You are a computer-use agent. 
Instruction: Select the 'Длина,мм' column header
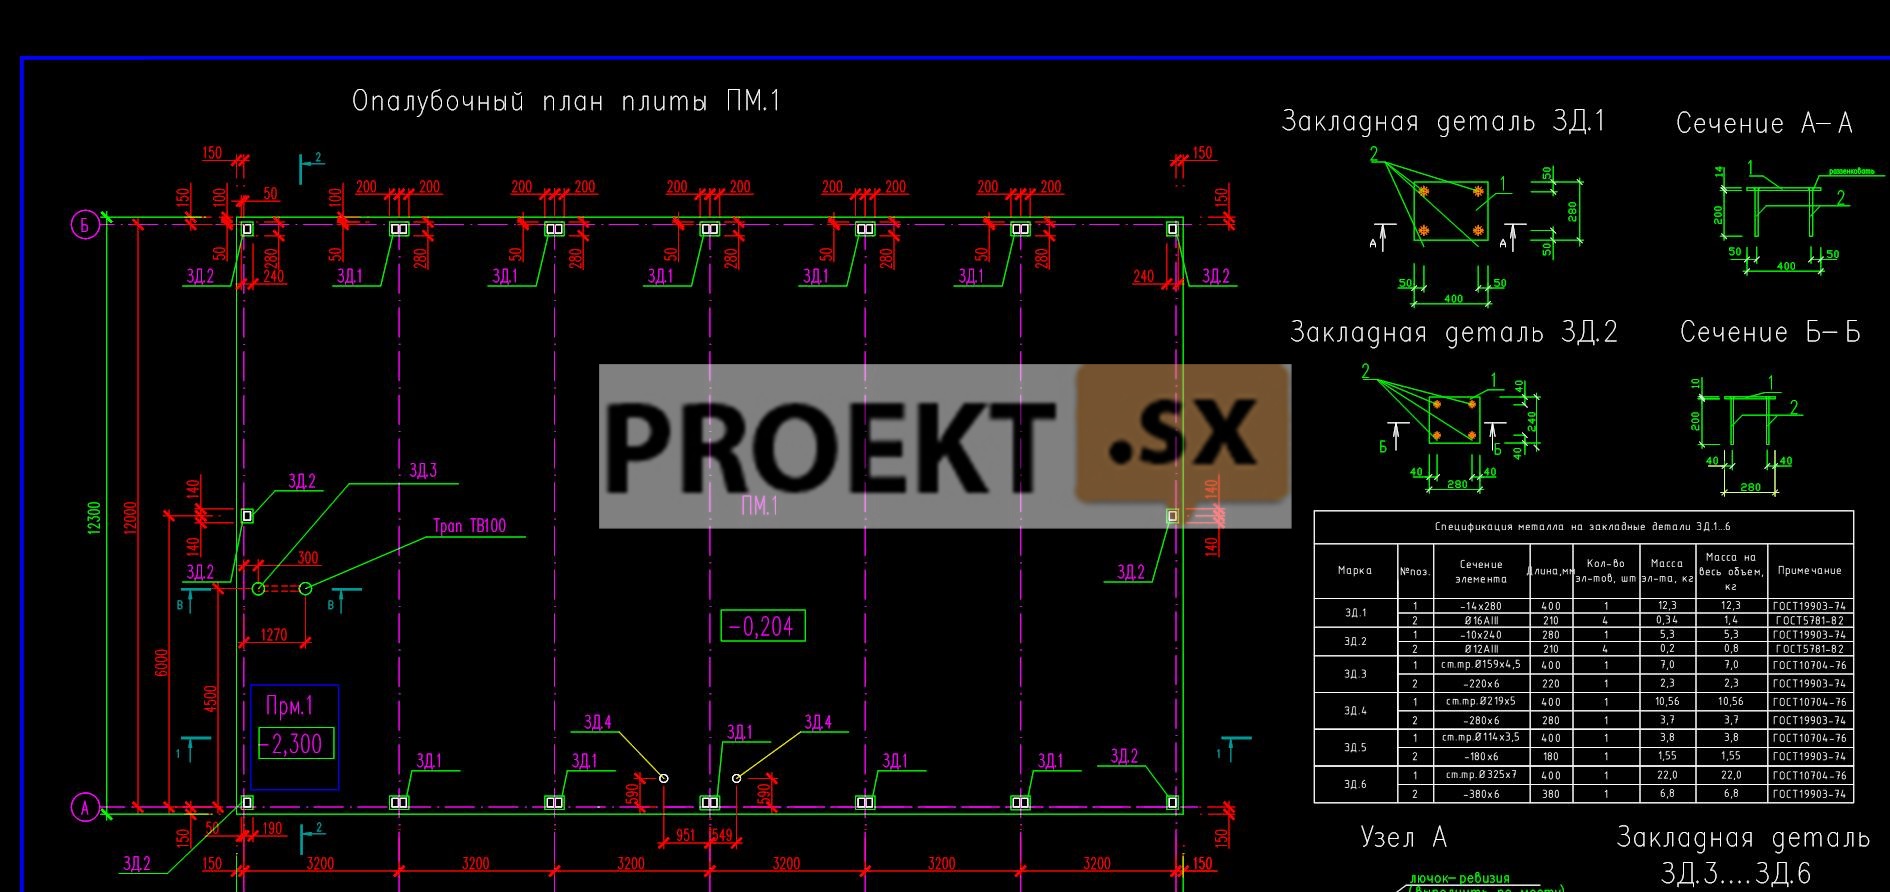coord(1551,572)
